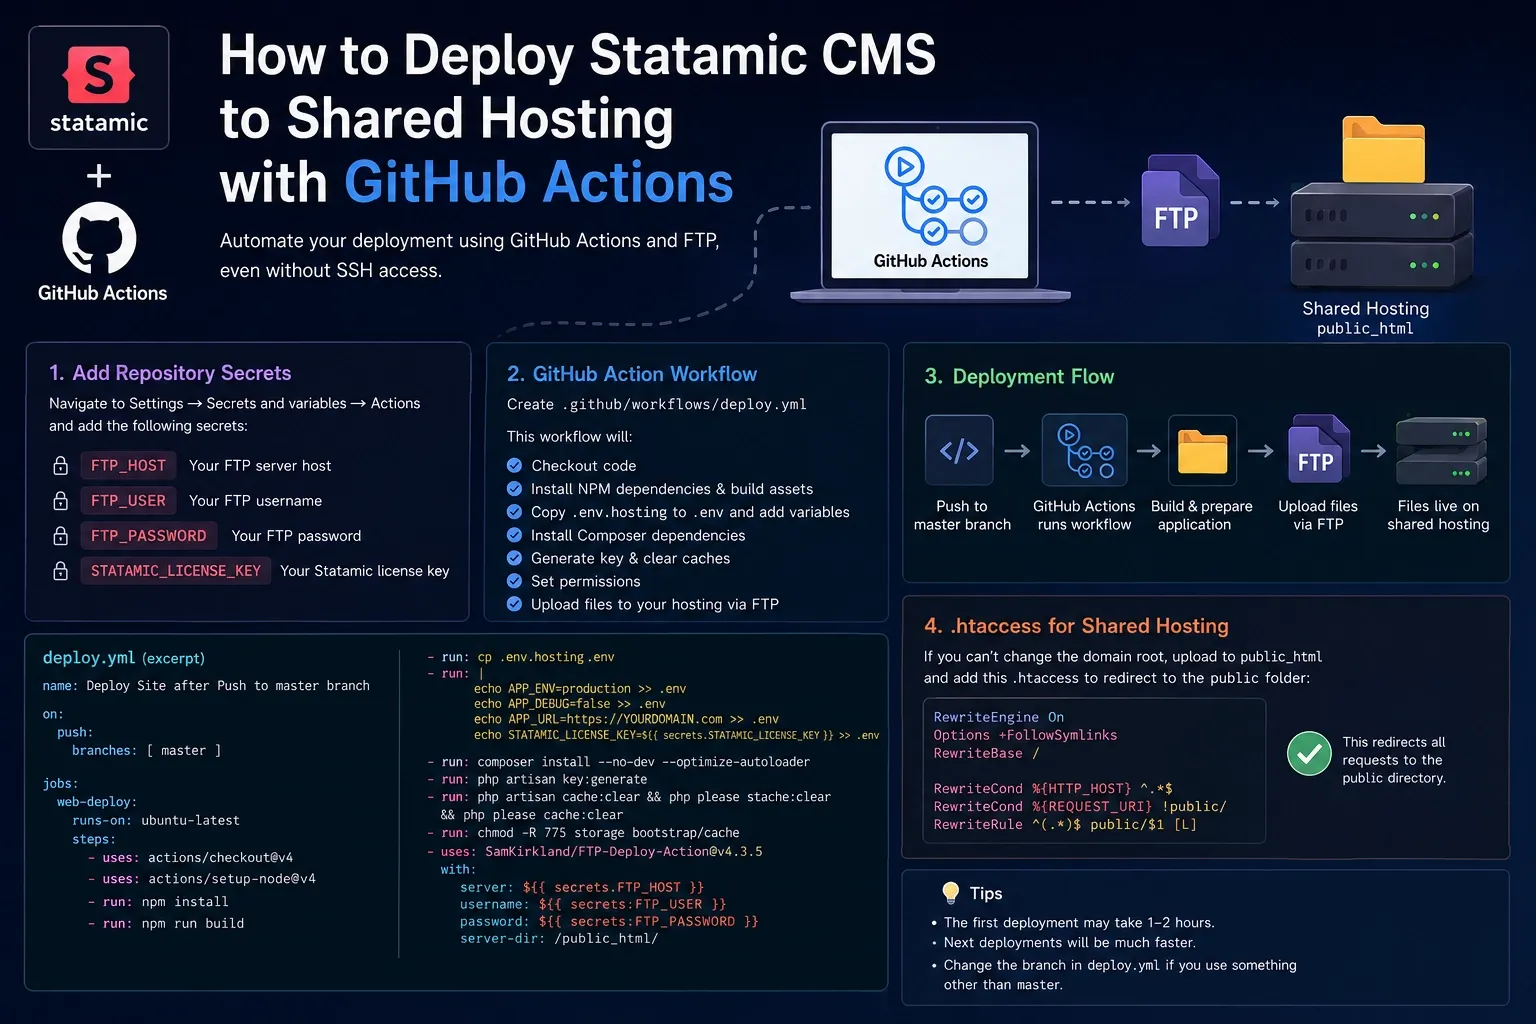
Task: Click the checkmark beside Set permissions
Action: (x=515, y=581)
